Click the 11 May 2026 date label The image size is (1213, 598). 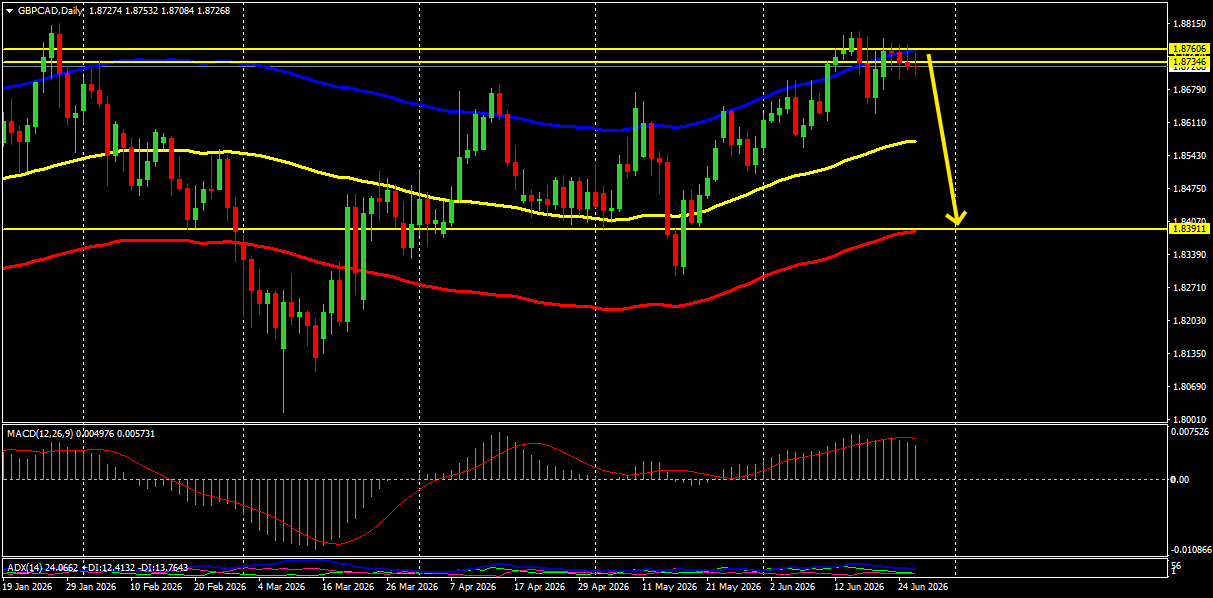tap(668, 588)
